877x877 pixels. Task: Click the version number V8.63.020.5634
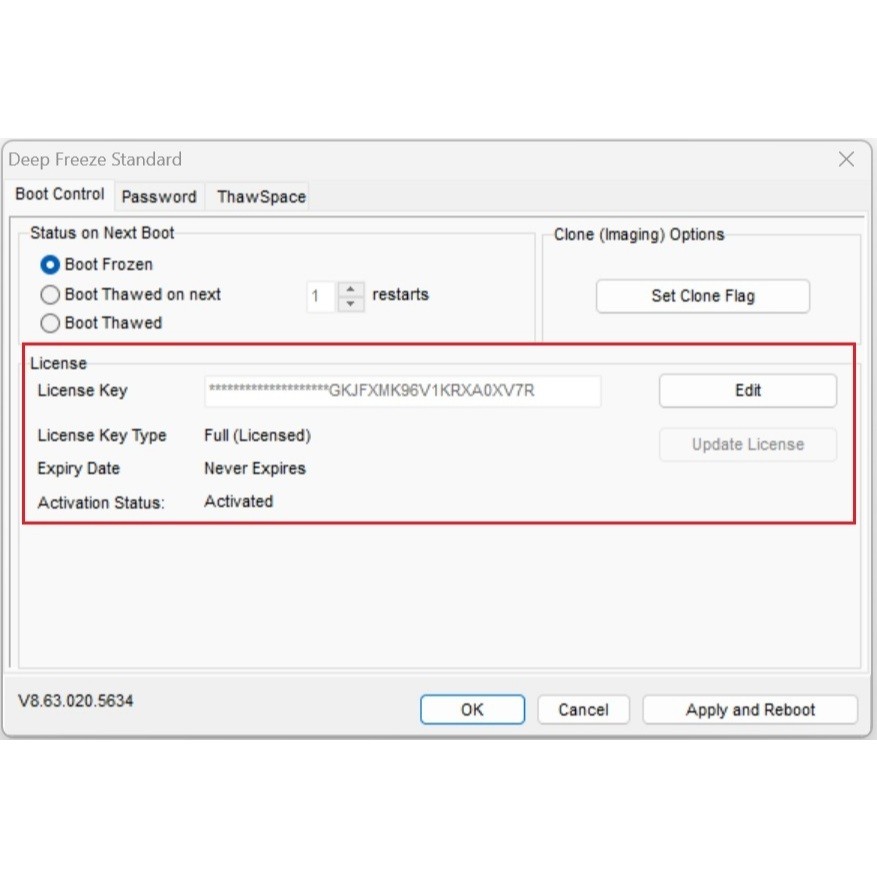76,701
